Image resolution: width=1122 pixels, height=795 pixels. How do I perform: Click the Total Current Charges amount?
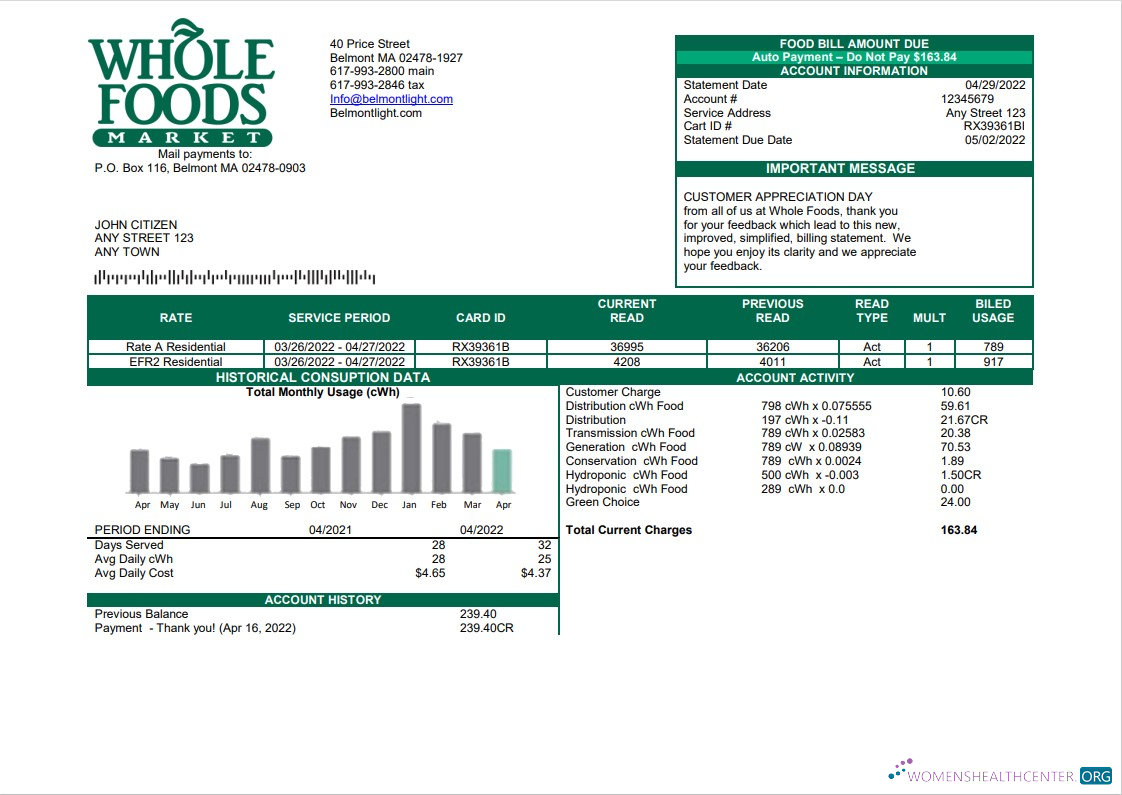957,530
